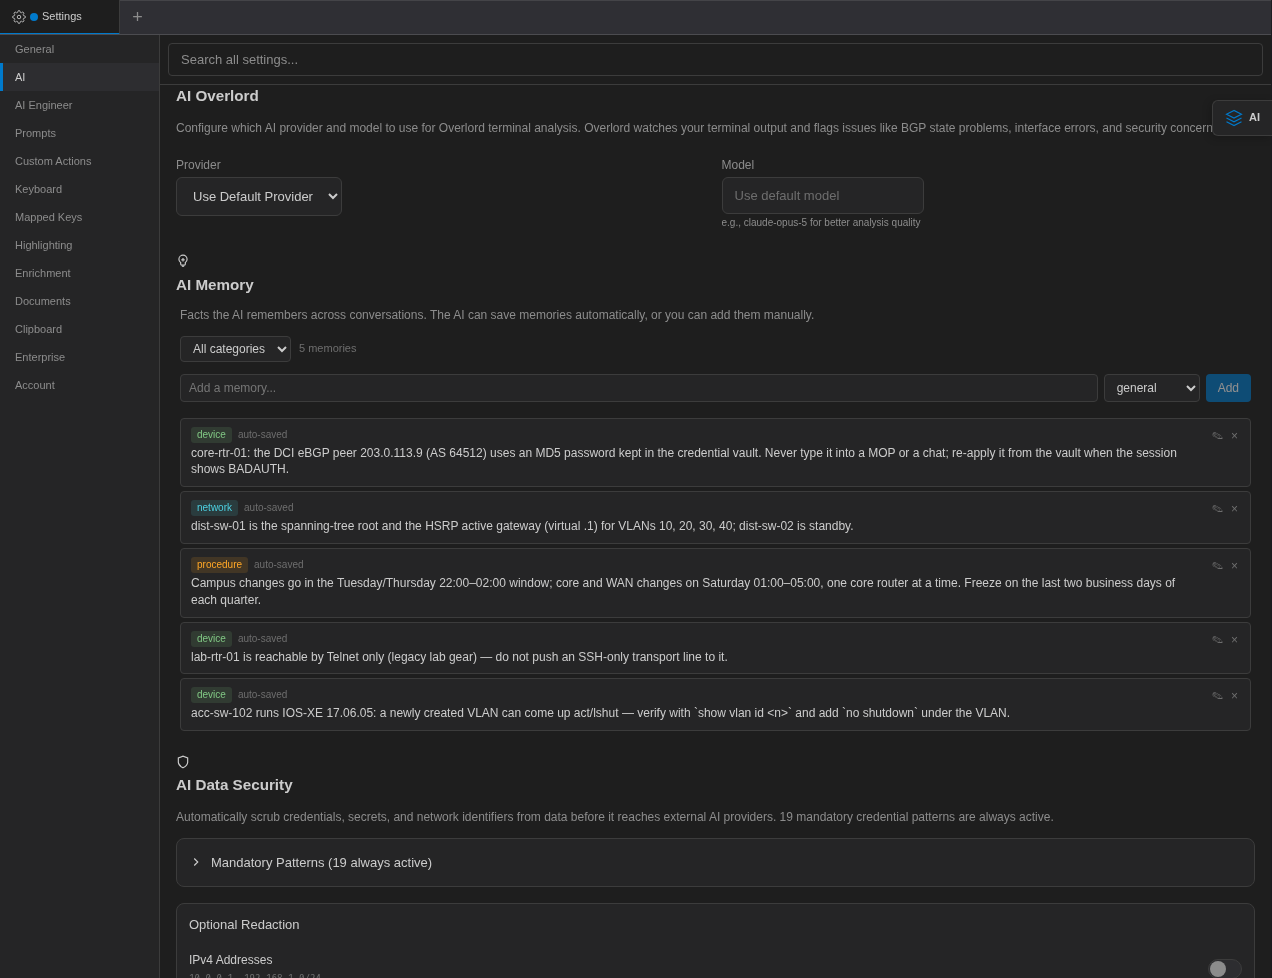
Task: Delete the acc-sw-102 IOS-XE memory
Action: (1234, 696)
